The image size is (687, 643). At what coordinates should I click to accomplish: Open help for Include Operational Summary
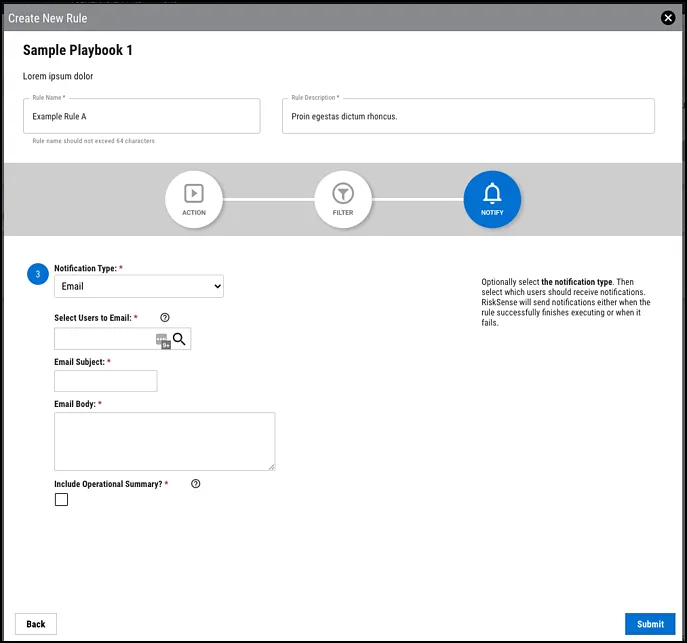(x=195, y=484)
